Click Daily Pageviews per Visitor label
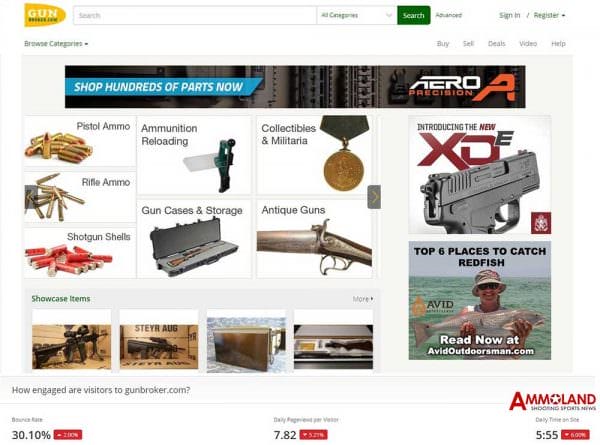Image resolution: width=600 pixels, height=445 pixels. click(x=306, y=420)
